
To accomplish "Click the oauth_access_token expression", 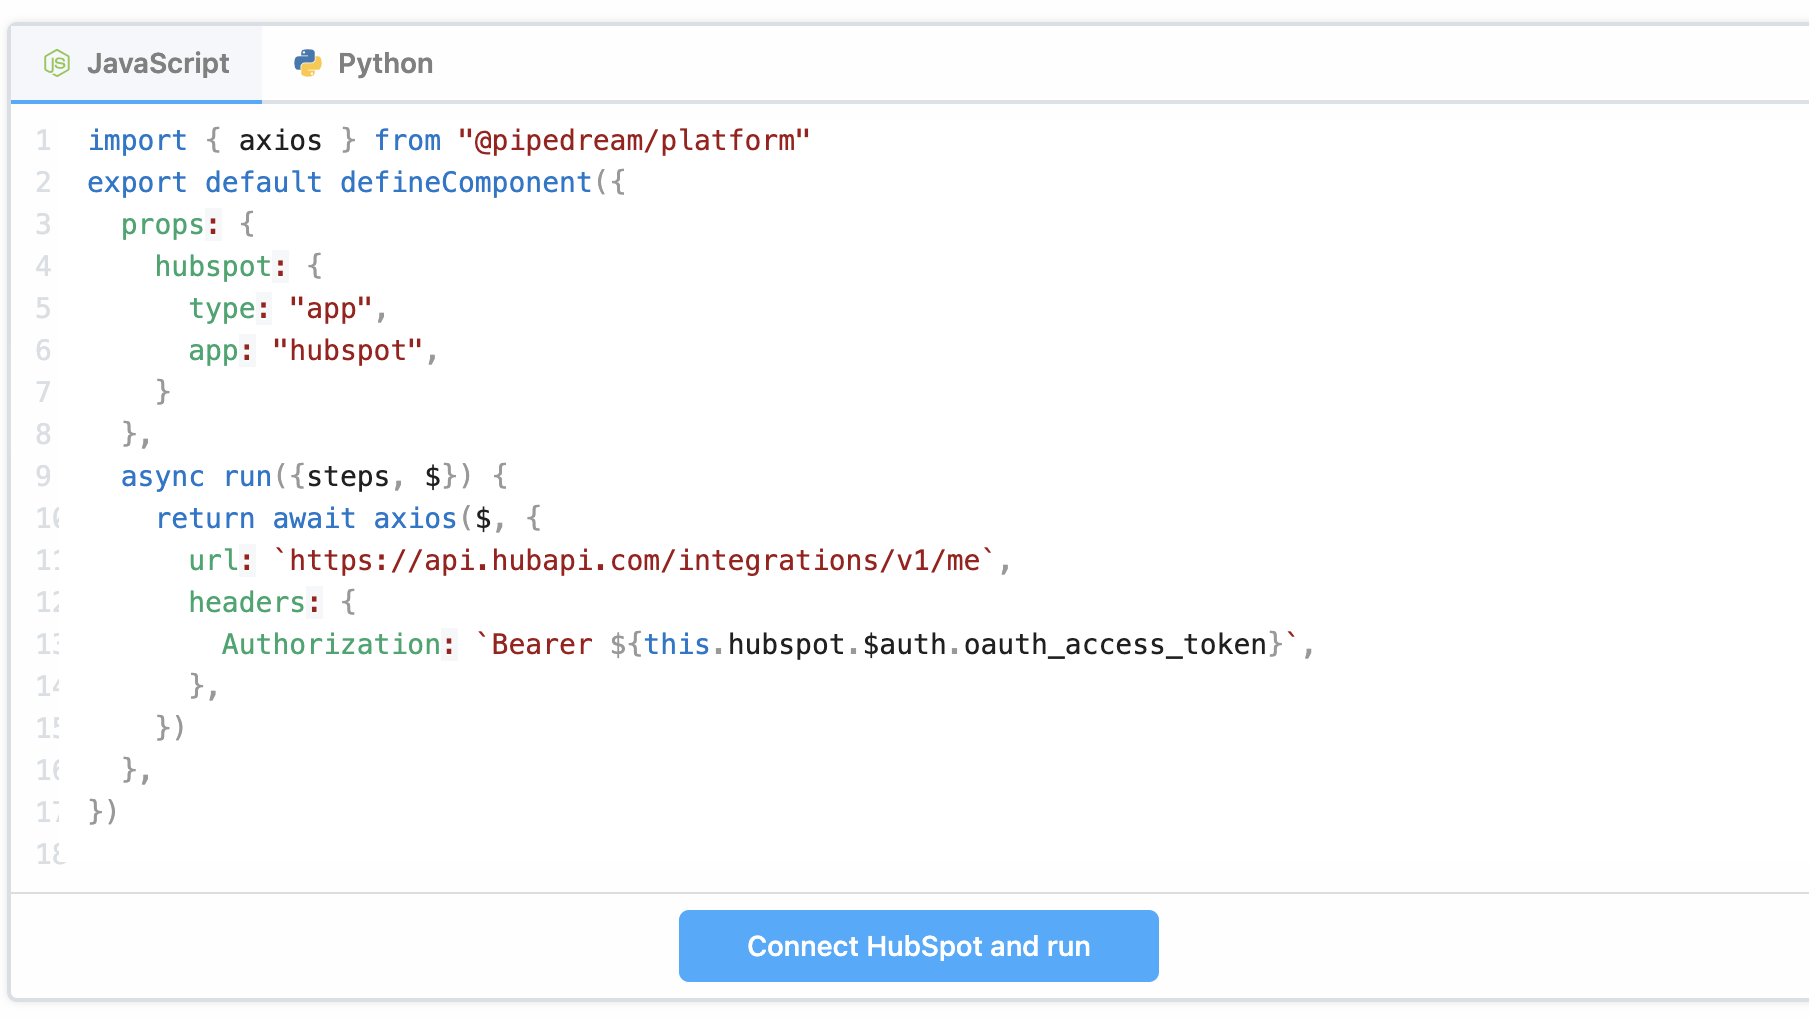I will click(x=1116, y=644).
